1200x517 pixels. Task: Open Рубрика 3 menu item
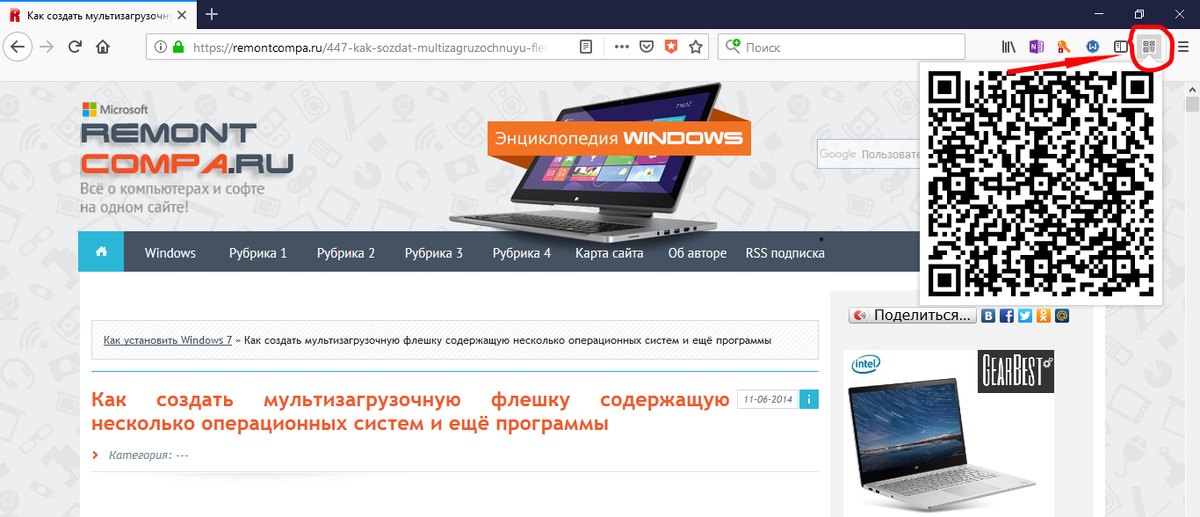pyautogui.click(x=434, y=253)
